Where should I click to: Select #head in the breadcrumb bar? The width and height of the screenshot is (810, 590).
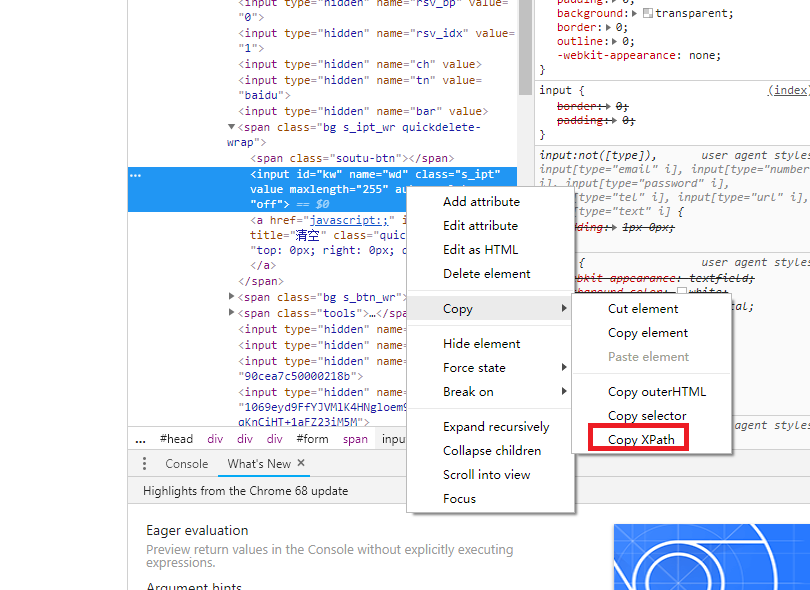pyautogui.click(x=176, y=439)
